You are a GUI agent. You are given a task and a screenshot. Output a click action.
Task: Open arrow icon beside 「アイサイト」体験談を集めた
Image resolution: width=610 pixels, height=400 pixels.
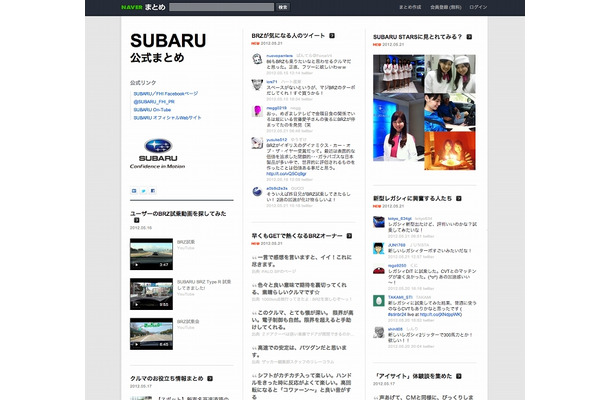point(459,376)
